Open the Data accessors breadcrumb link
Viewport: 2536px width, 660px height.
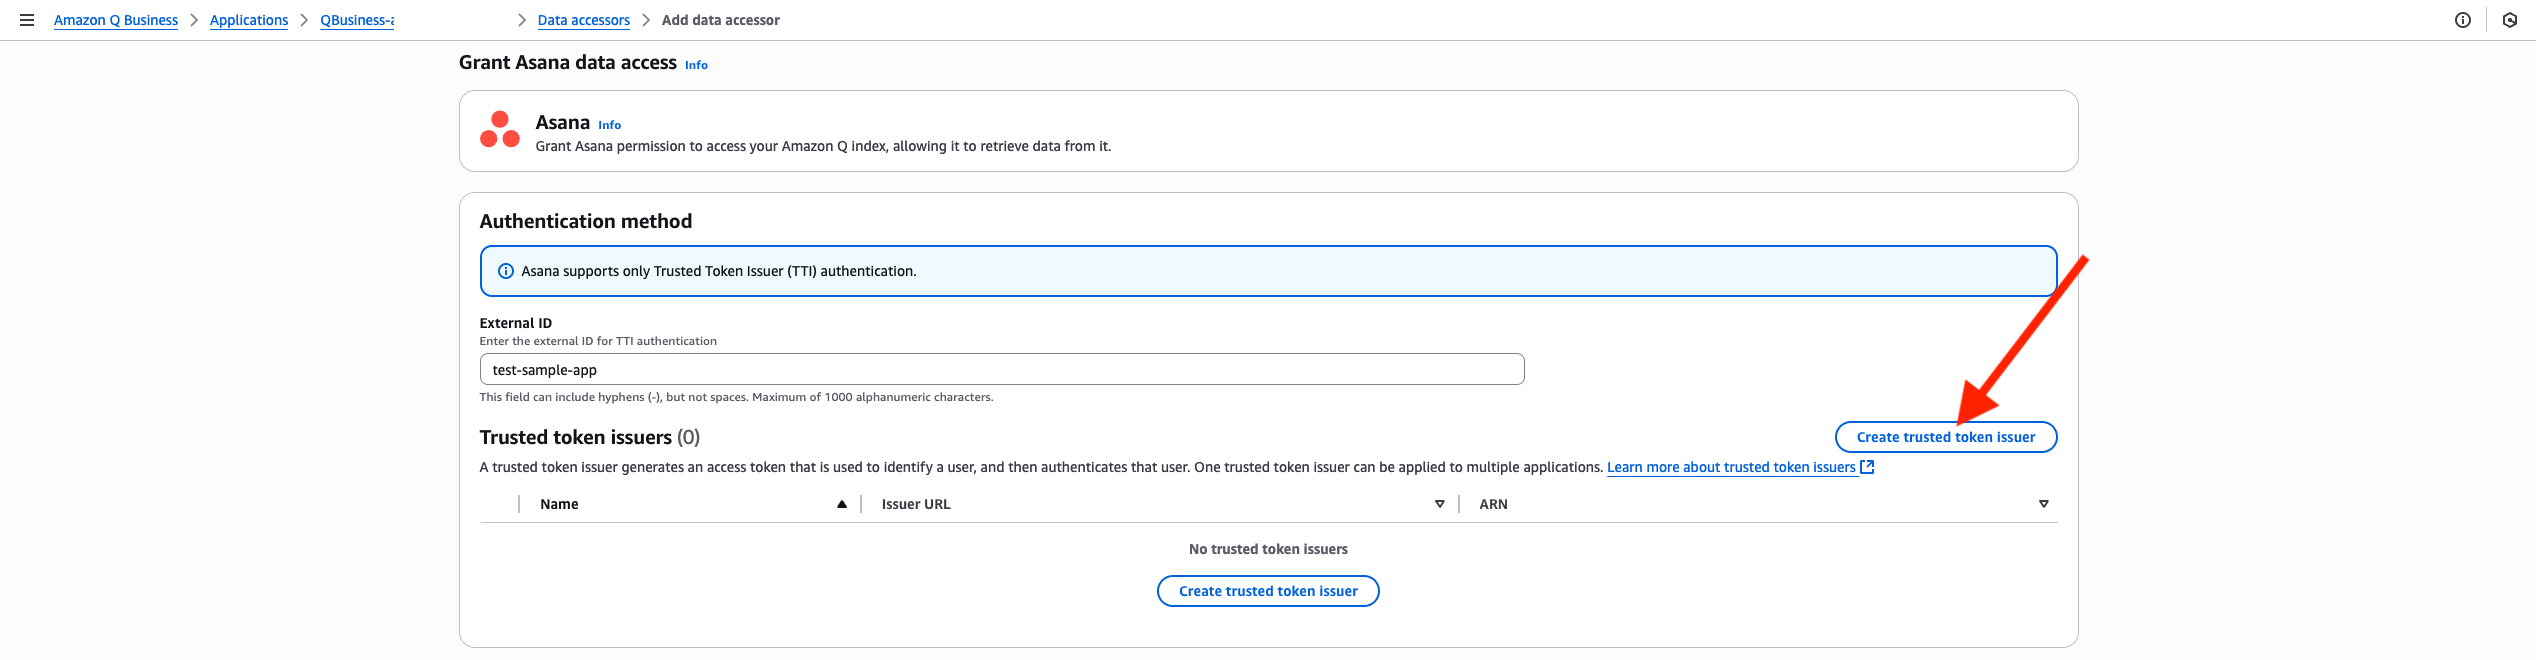(584, 20)
